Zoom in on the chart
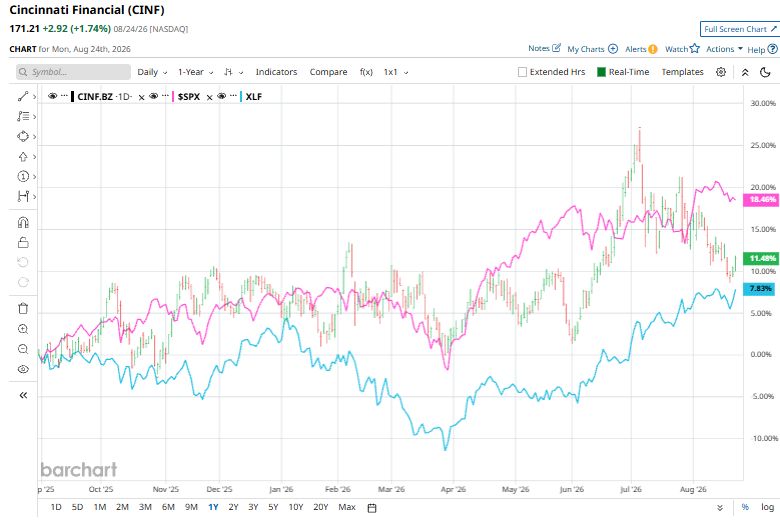 tap(23, 329)
